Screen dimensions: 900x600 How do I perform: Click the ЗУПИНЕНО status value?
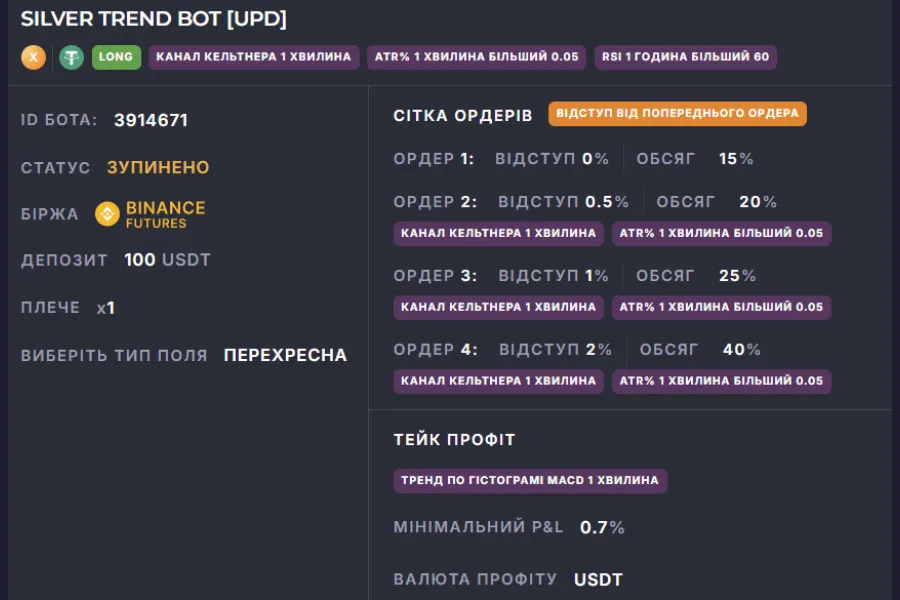pyautogui.click(x=158, y=168)
